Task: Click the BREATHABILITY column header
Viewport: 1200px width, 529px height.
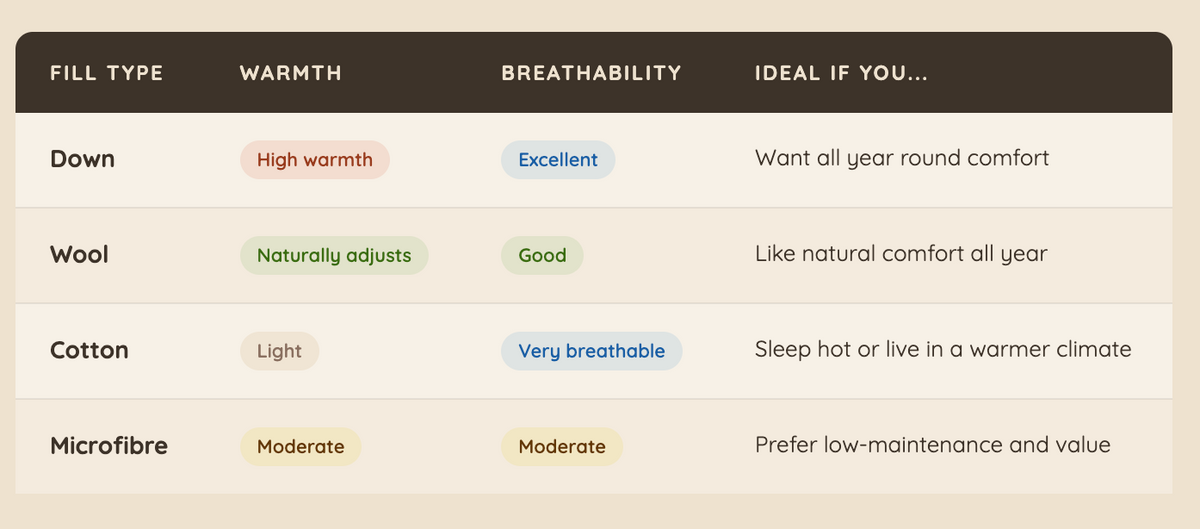Action: pyautogui.click(x=591, y=73)
